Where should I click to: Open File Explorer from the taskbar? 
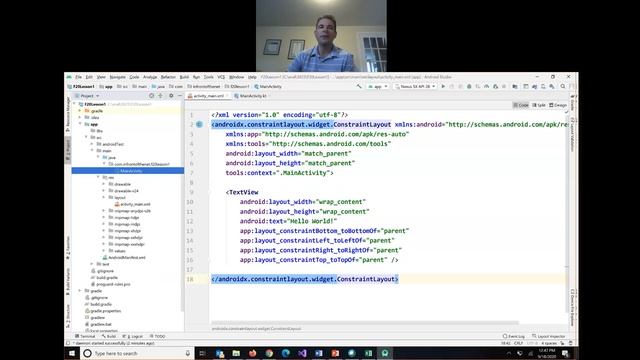pyautogui.click(x=236, y=353)
